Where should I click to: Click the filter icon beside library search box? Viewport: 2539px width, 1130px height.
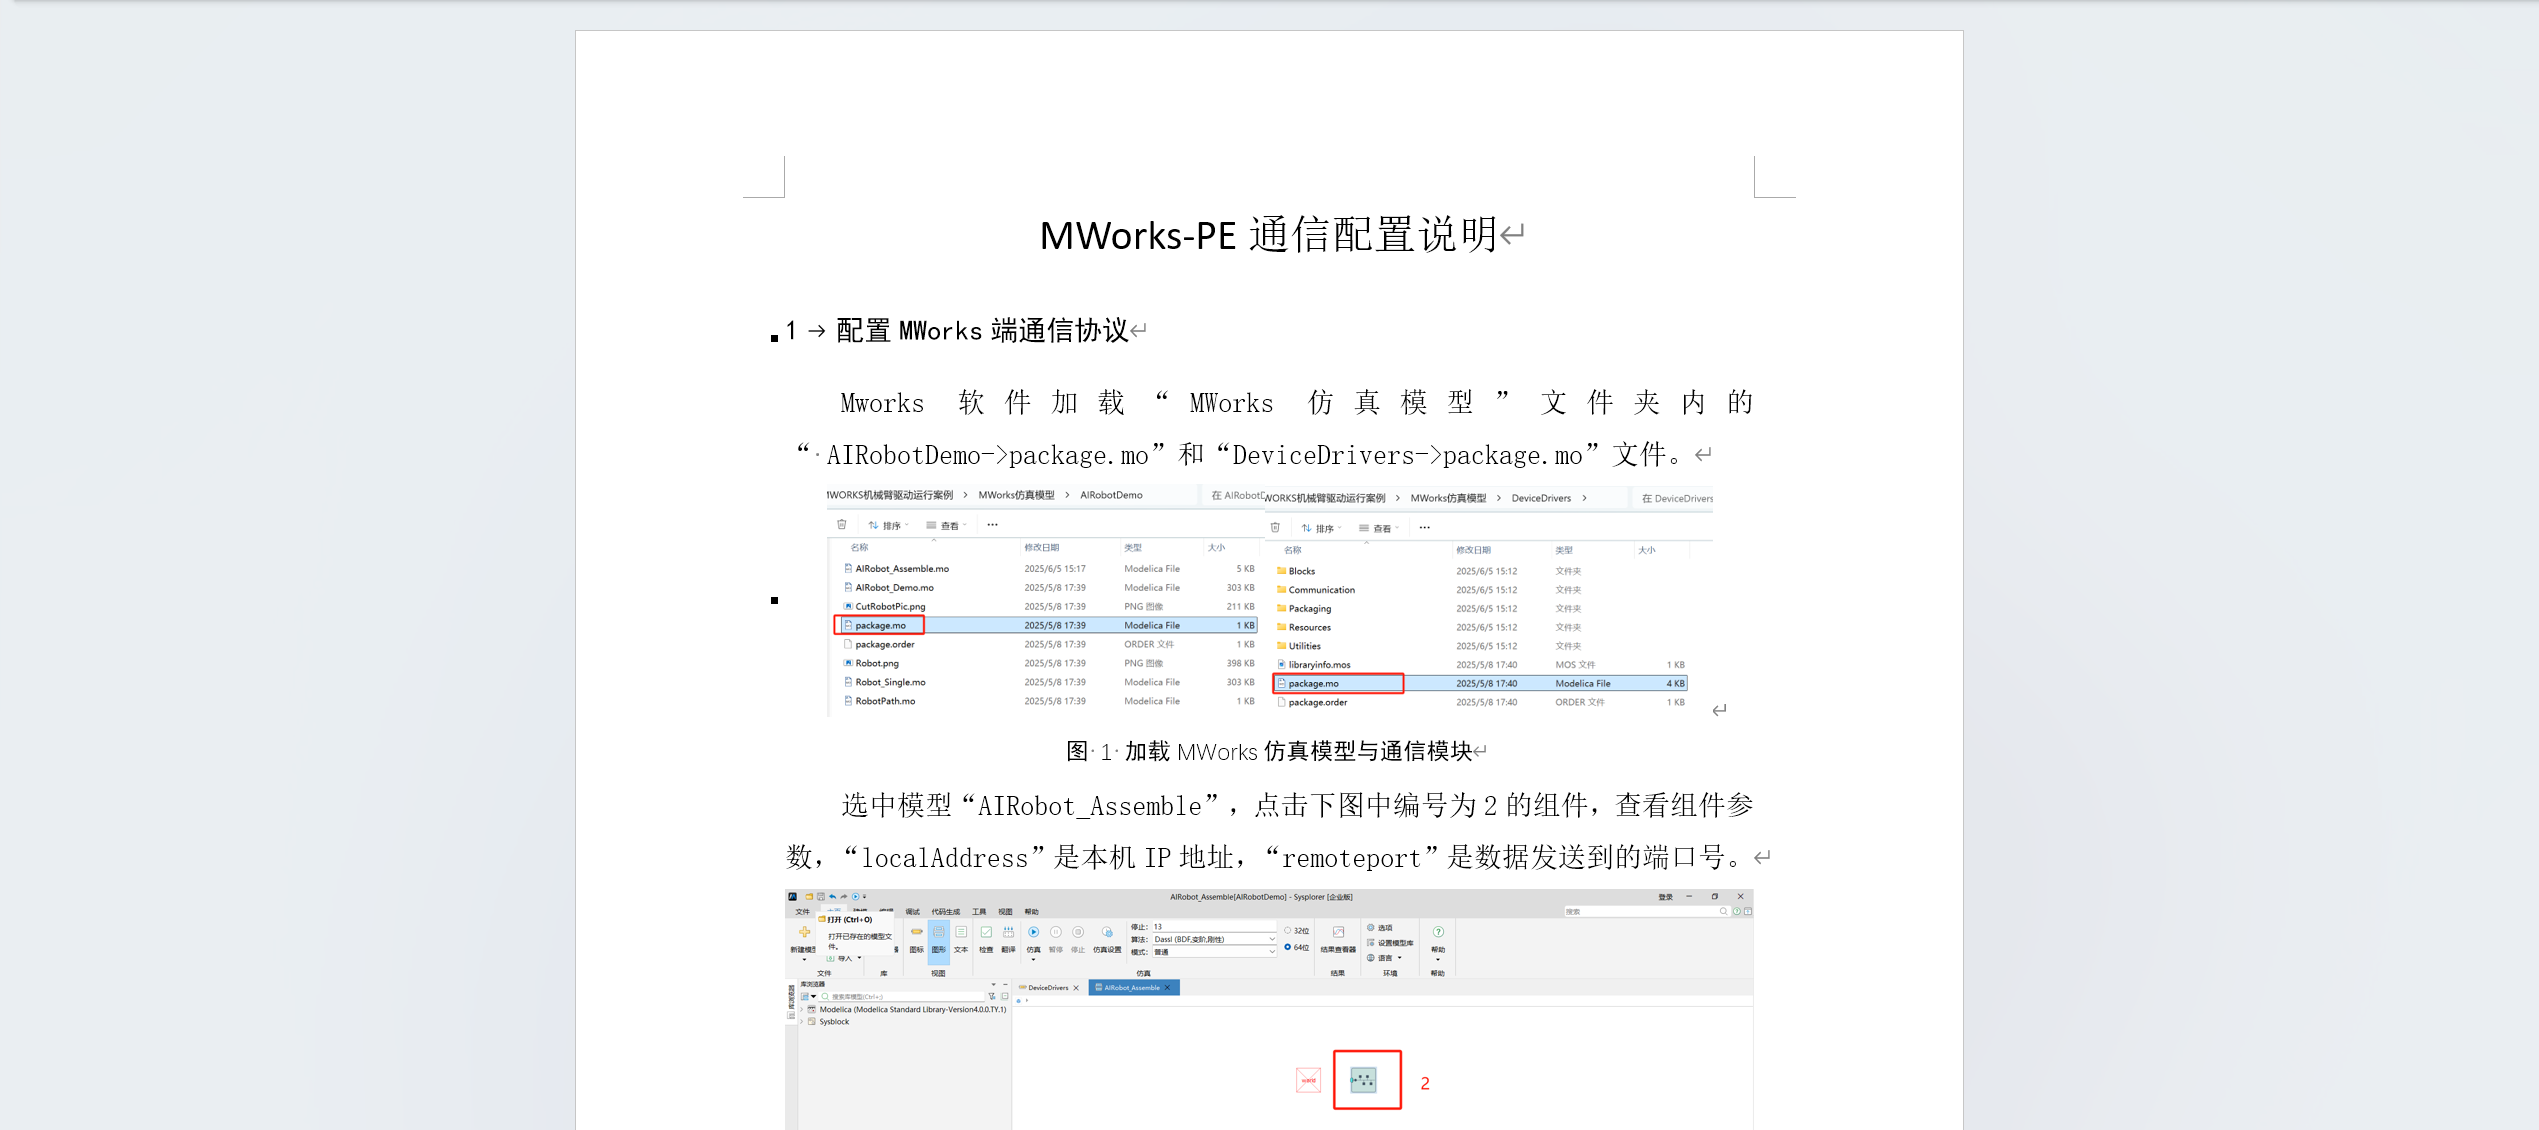click(x=992, y=997)
